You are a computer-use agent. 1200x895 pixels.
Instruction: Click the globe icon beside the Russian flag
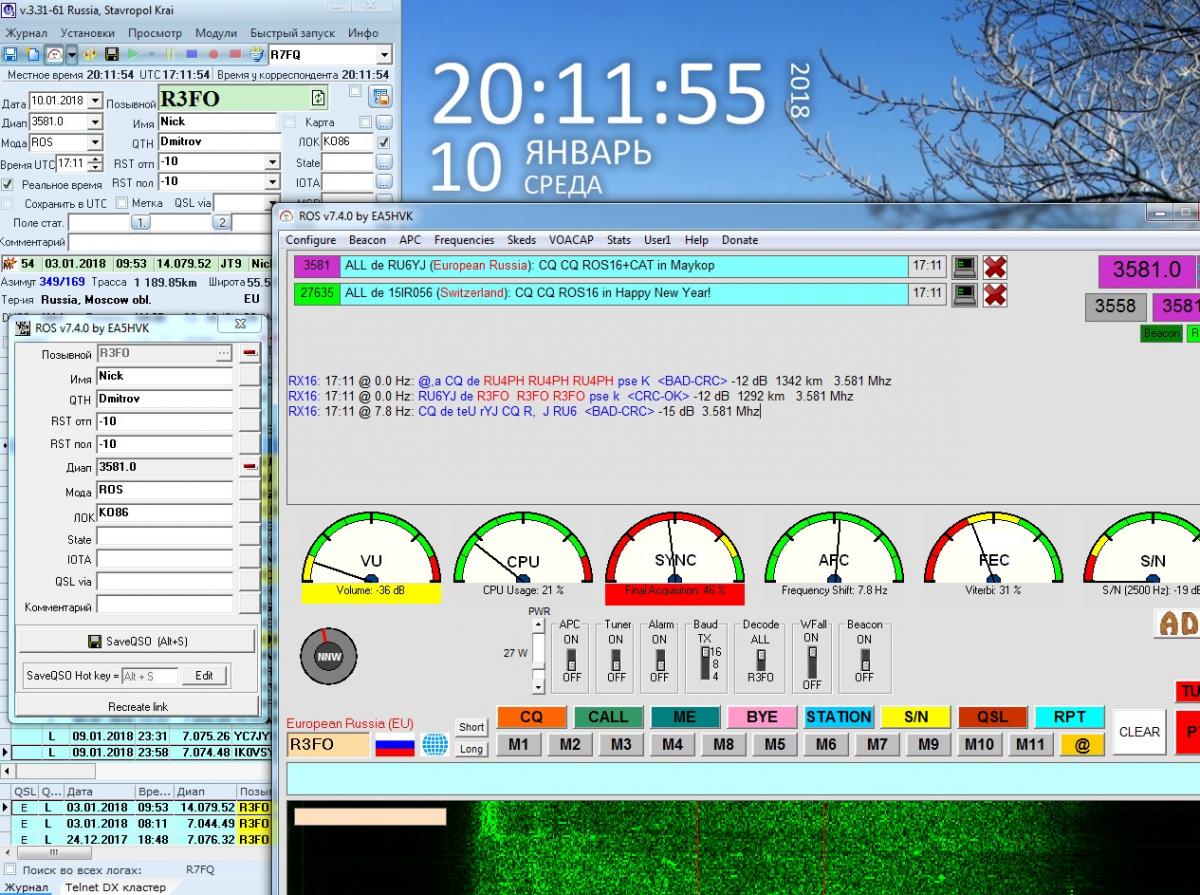coord(434,745)
